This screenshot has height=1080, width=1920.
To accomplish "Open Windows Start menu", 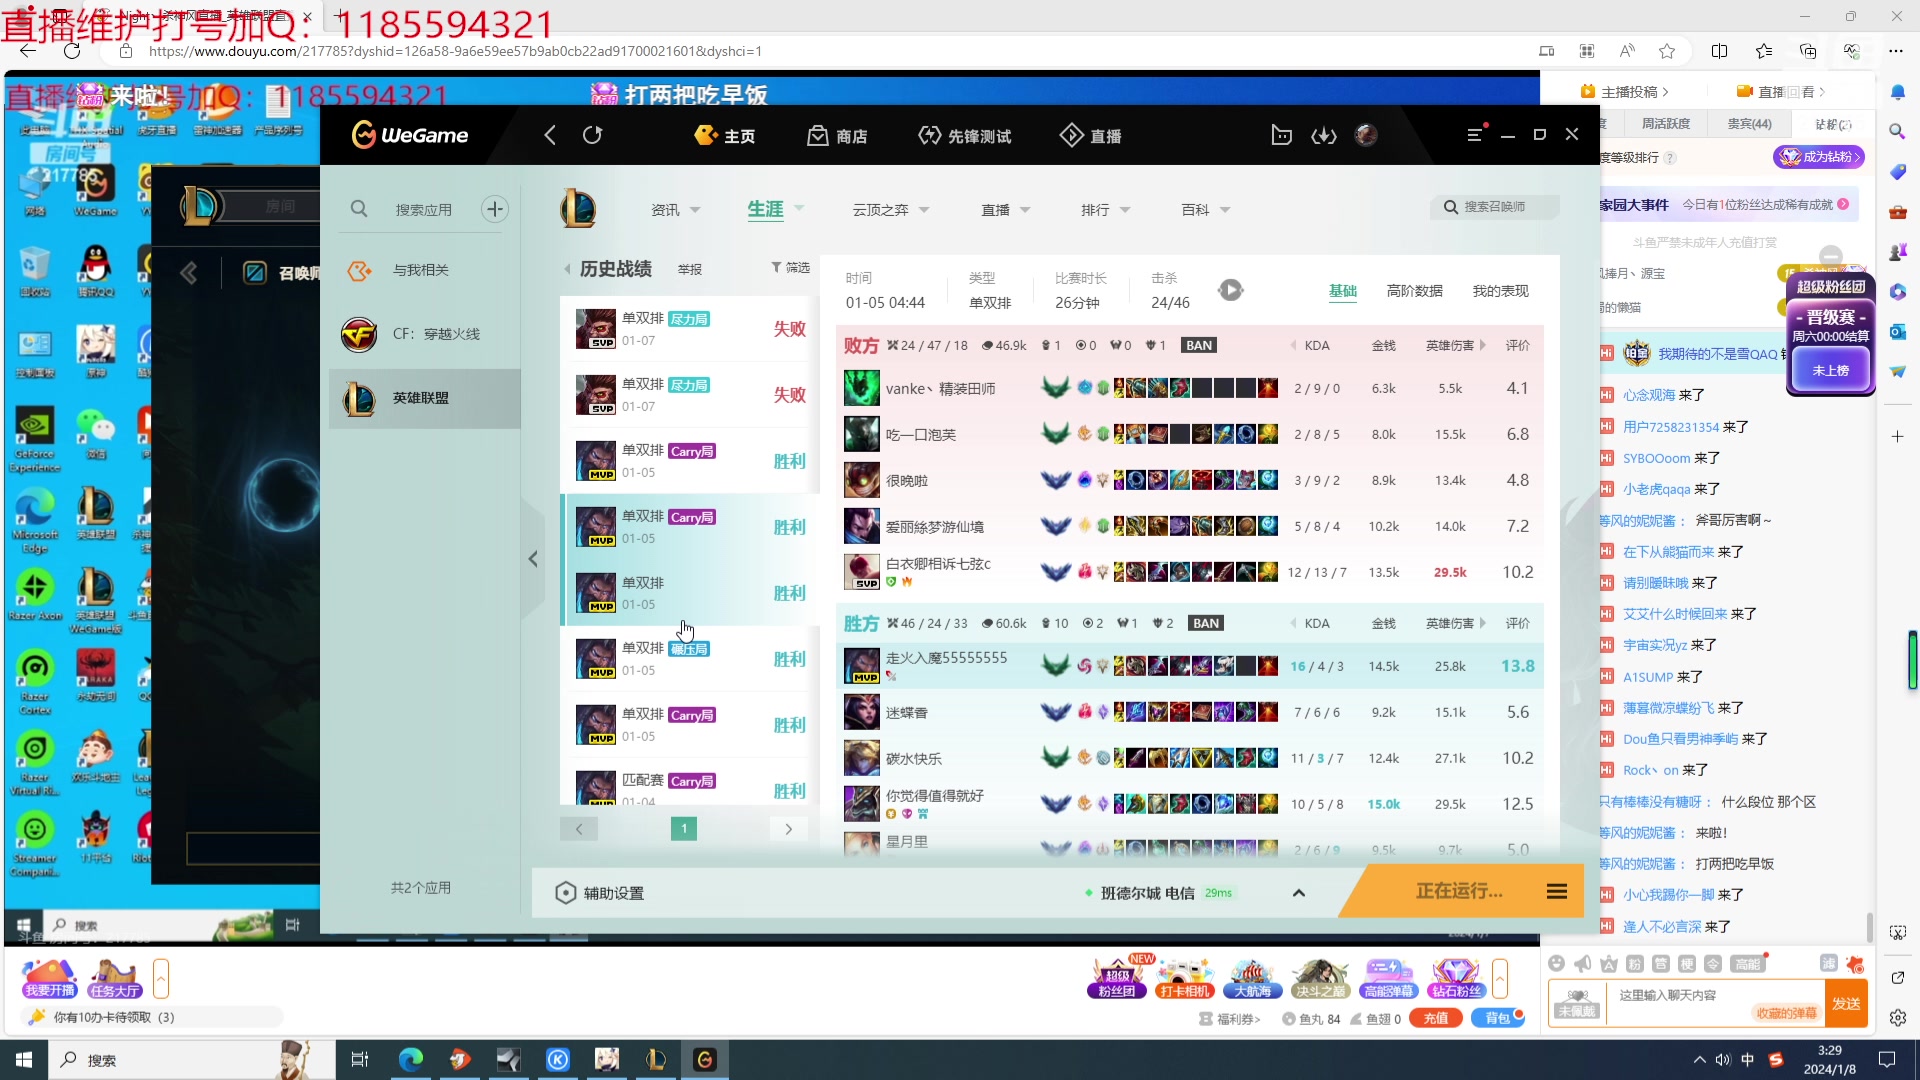I will coord(24,1060).
